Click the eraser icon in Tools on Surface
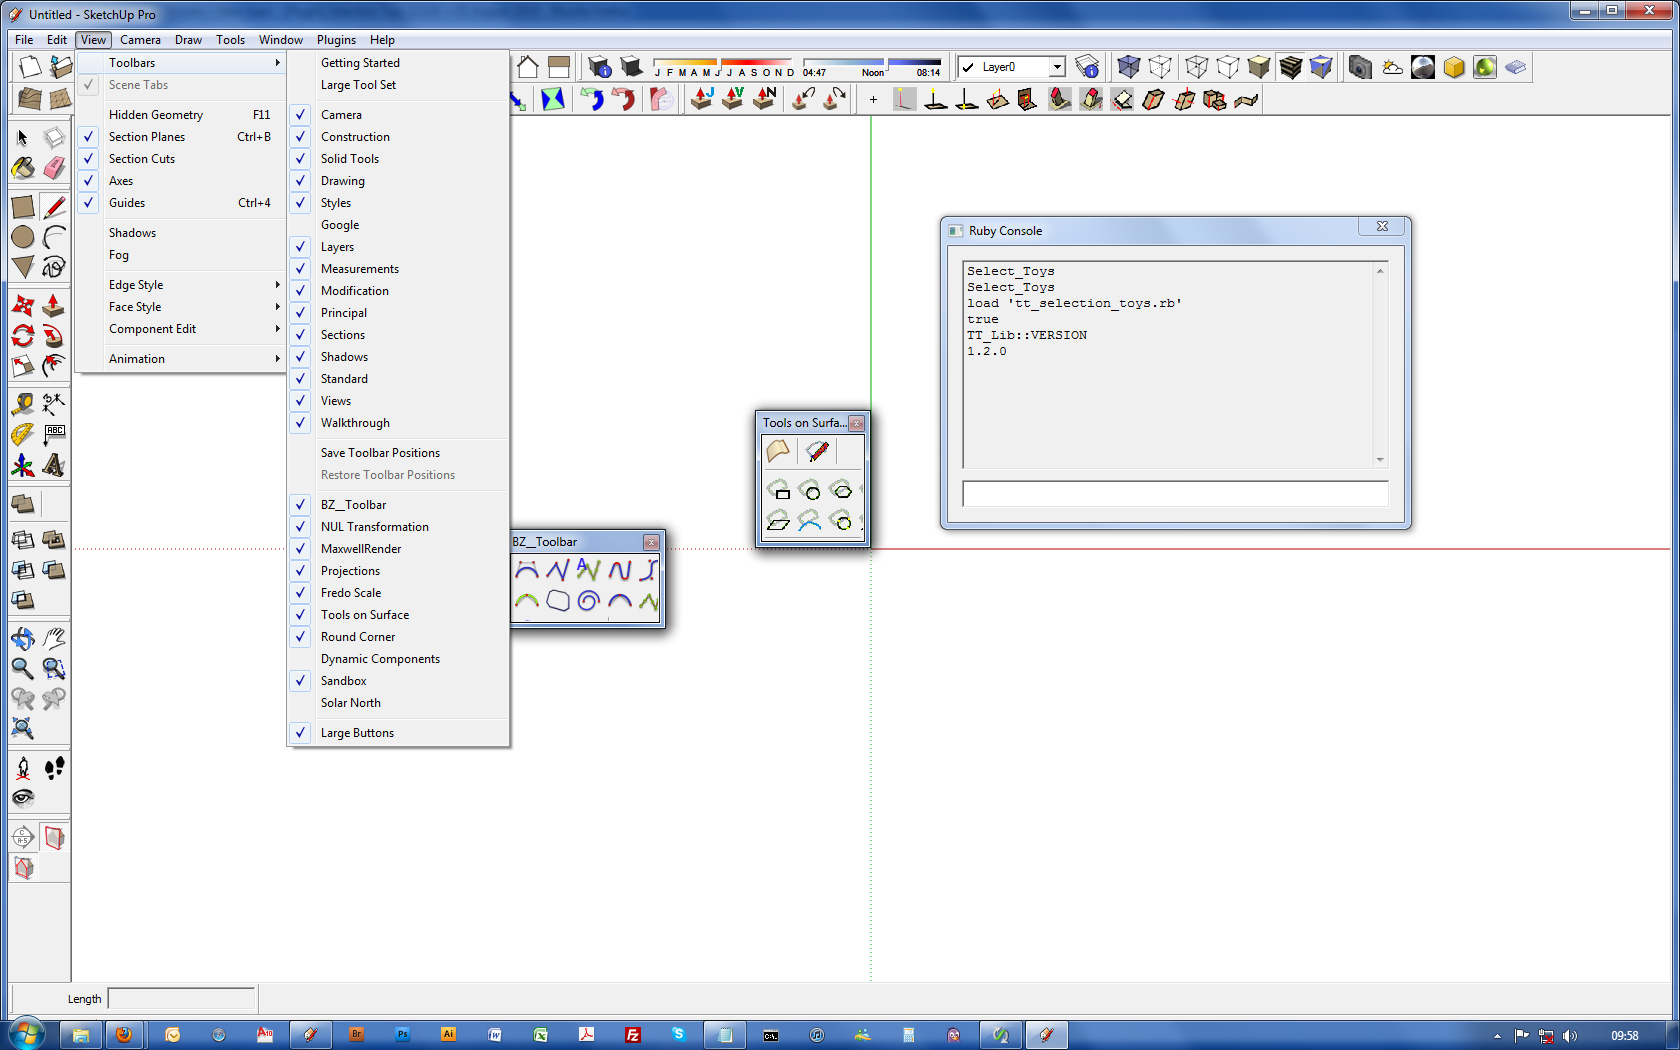The width and height of the screenshot is (1680, 1050). click(817, 452)
